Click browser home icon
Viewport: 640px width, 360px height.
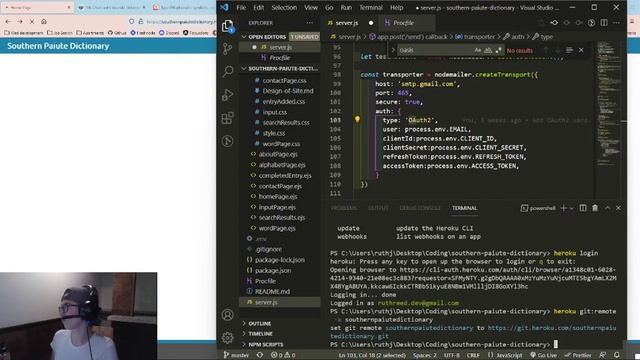click(44, 21)
